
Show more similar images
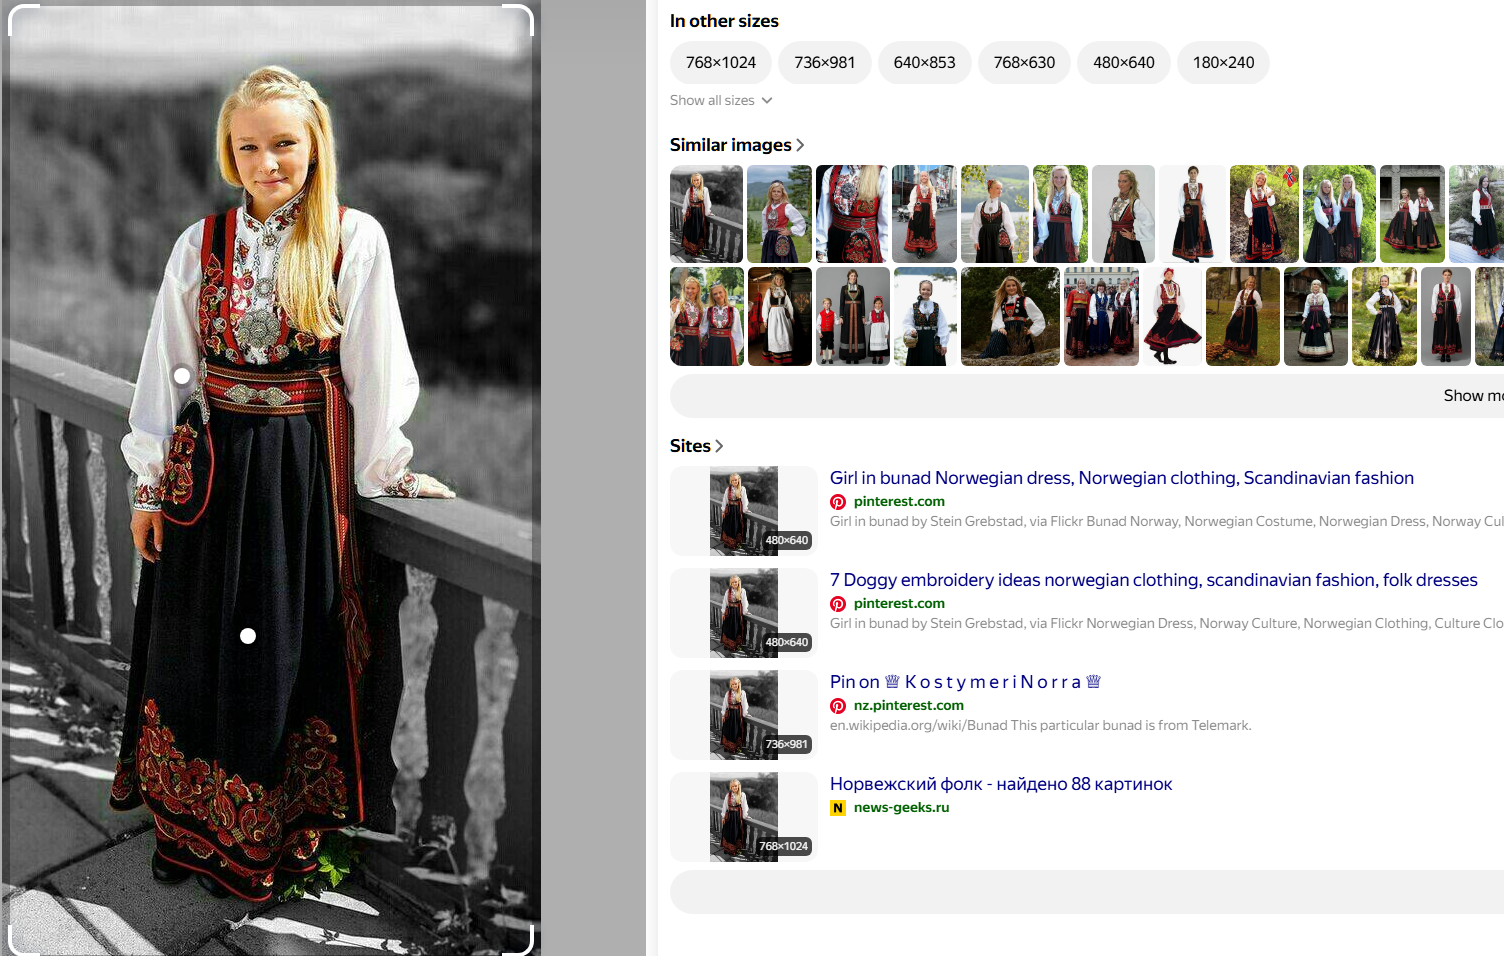(1087, 396)
